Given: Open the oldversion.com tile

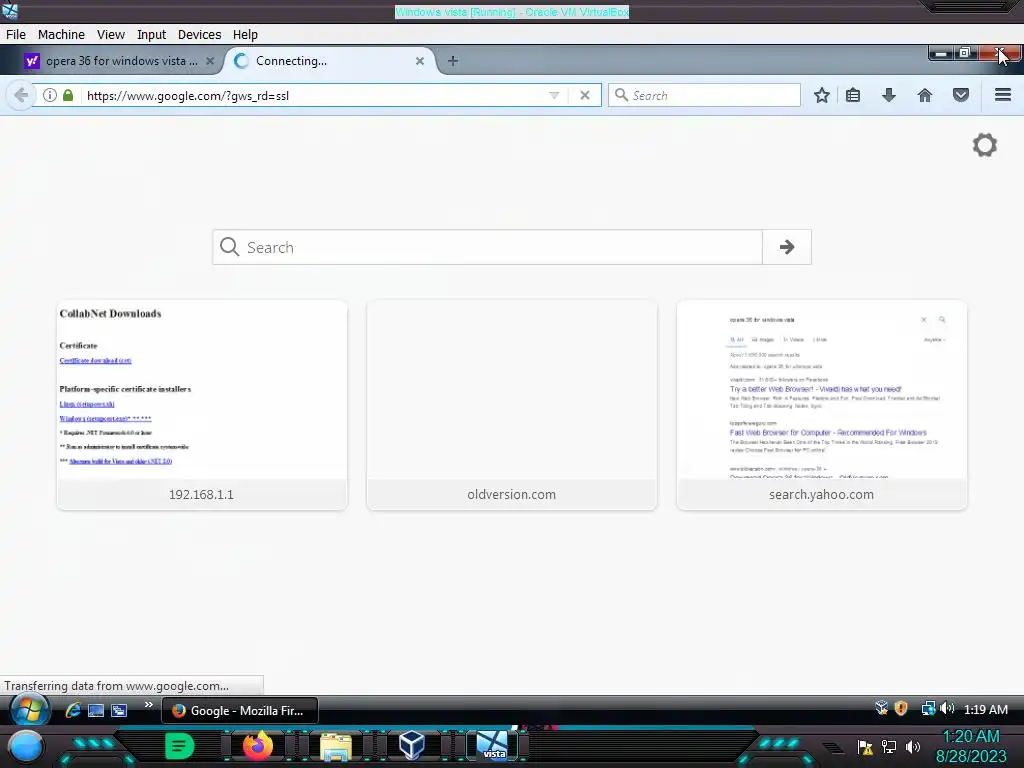Looking at the screenshot, I should coord(511,405).
